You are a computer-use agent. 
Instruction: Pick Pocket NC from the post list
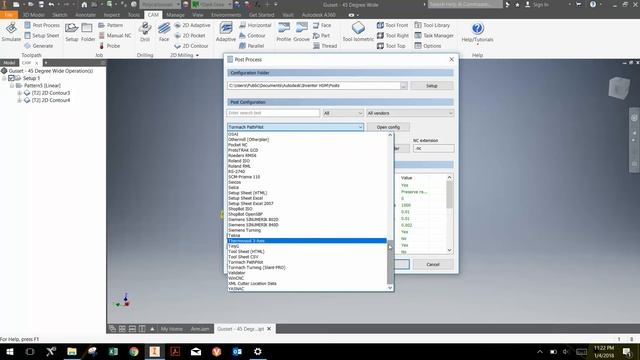coord(307,144)
